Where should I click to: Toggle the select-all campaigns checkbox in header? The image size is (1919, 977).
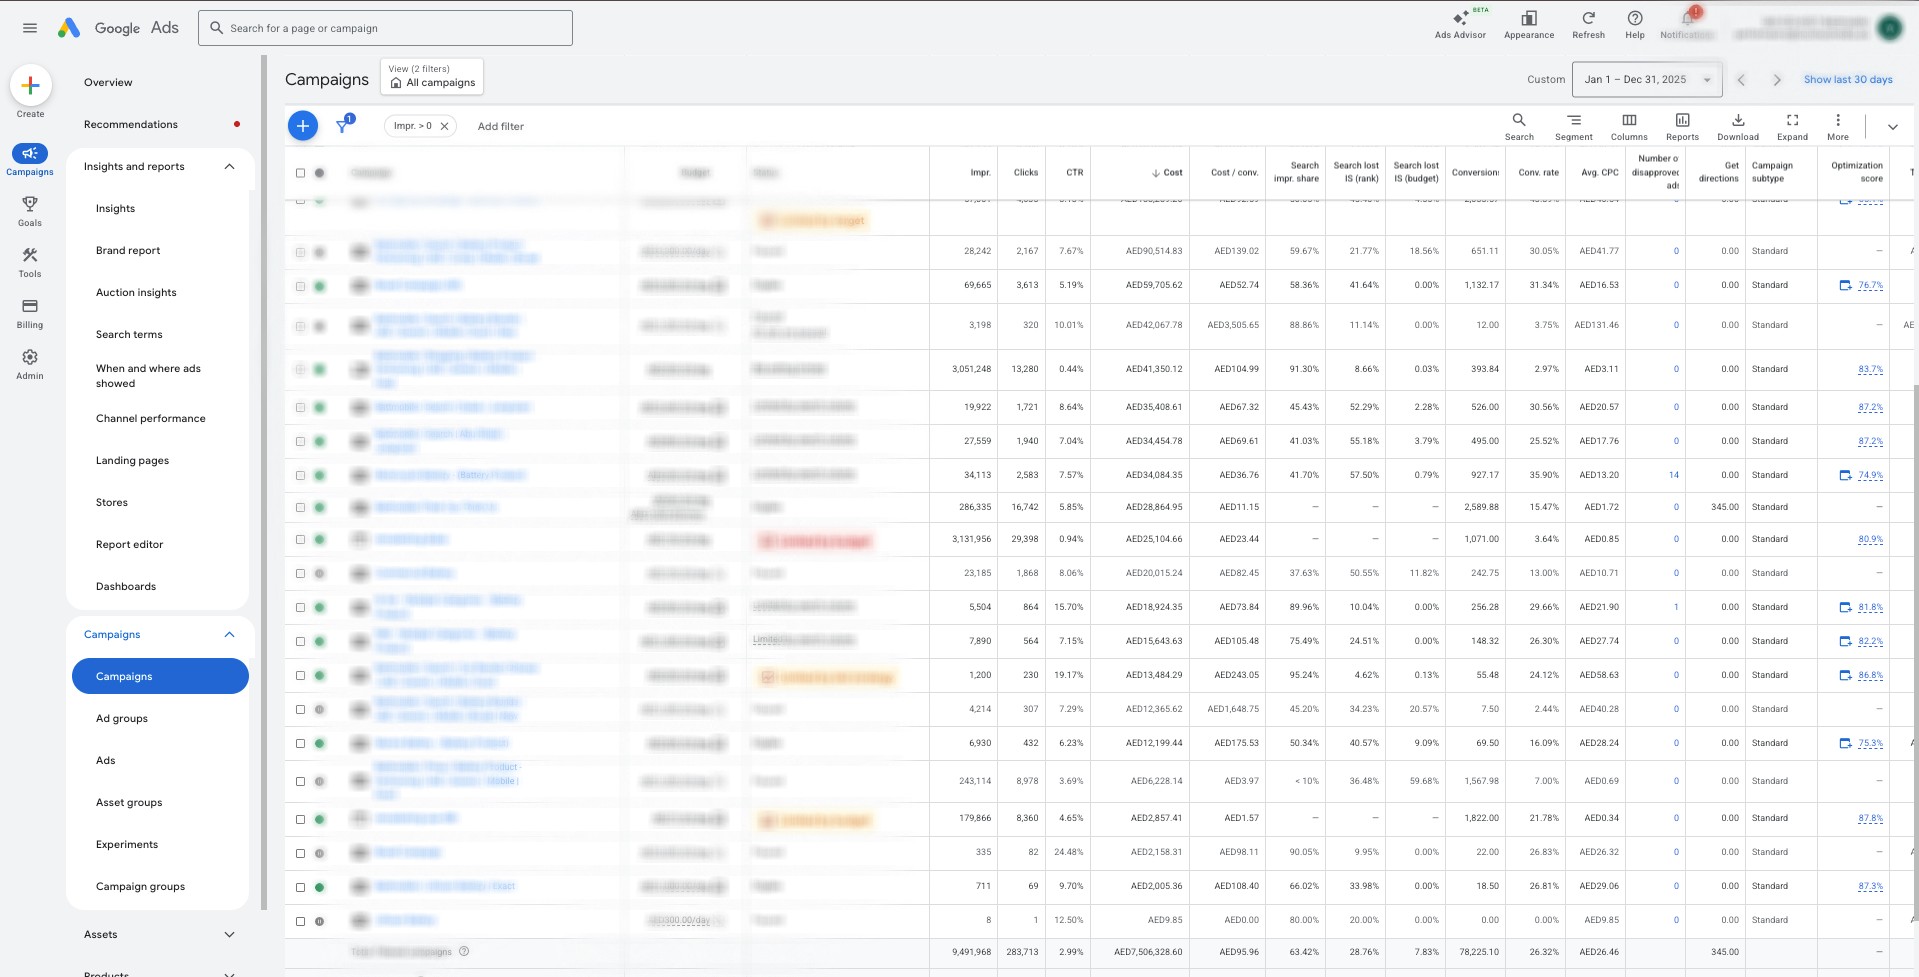tap(300, 173)
